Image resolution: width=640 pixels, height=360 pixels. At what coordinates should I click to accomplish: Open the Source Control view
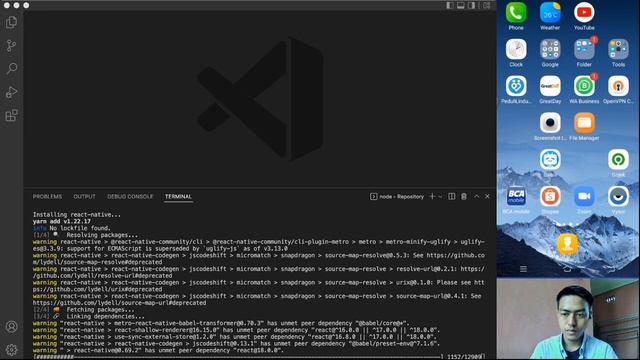coord(11,45)
